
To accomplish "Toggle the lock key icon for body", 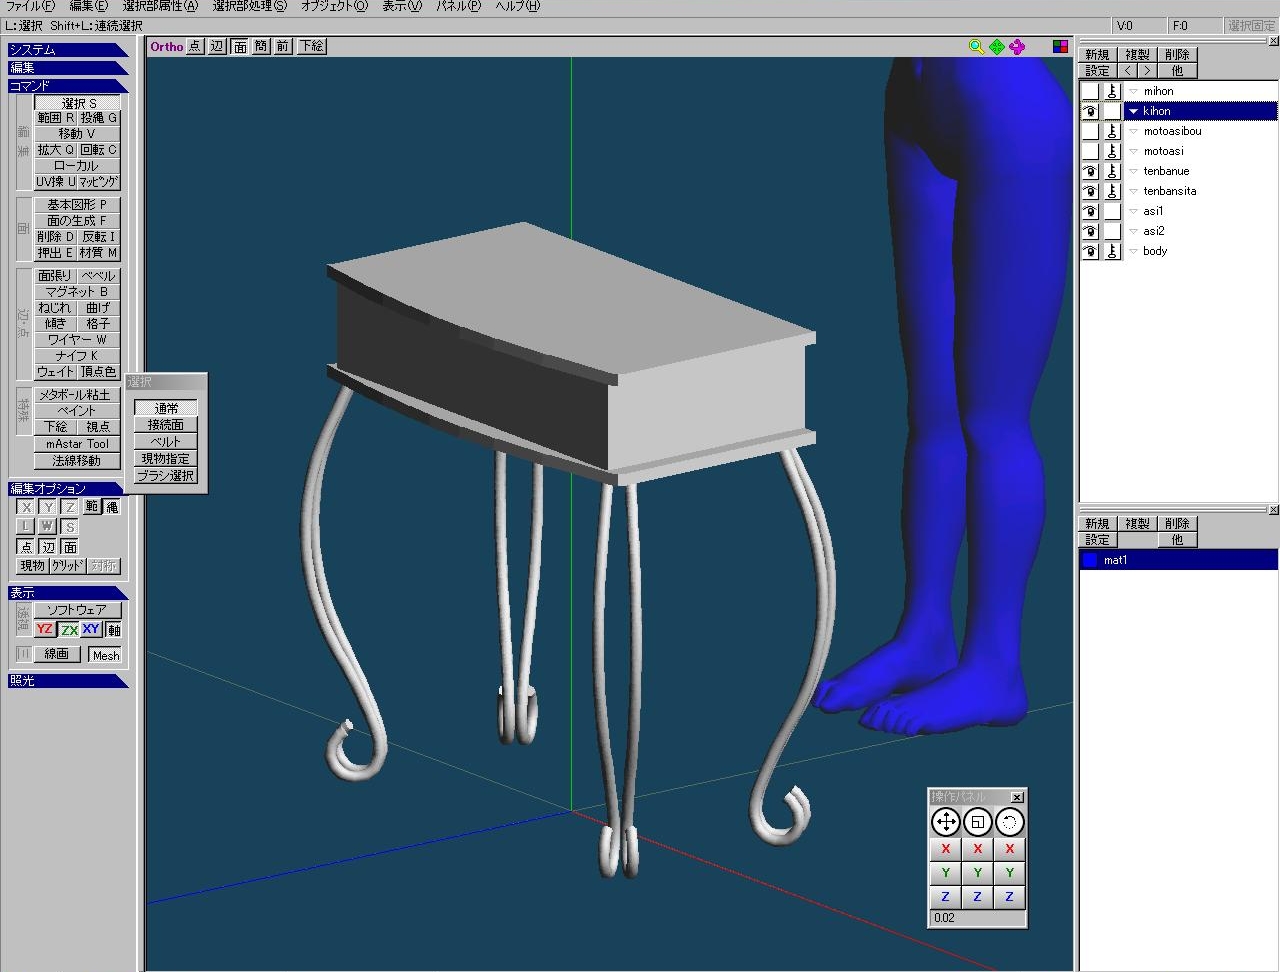I will 1112,251.
